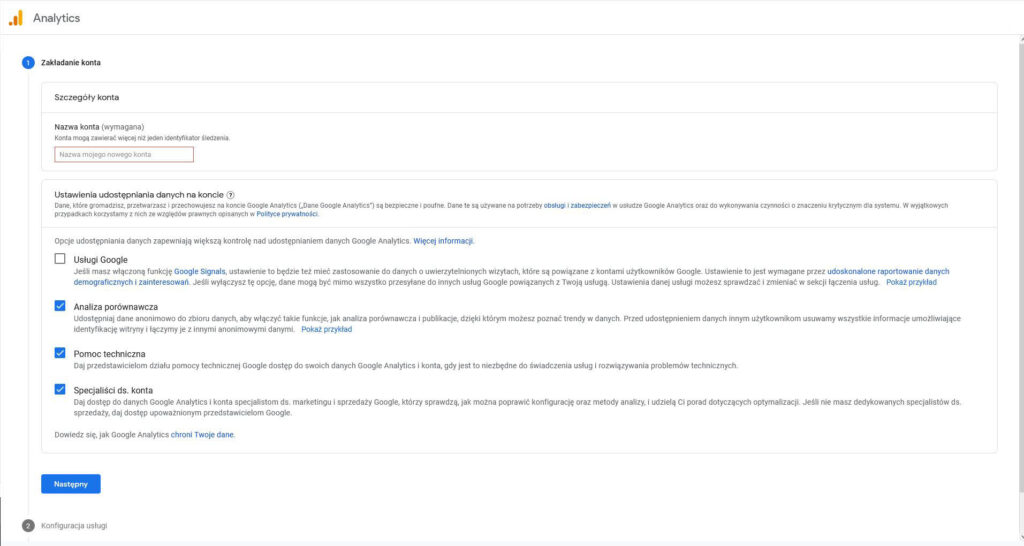
Task: Open udoskonalone raportowanie danych demograficznych link
Action: point(888,271)
